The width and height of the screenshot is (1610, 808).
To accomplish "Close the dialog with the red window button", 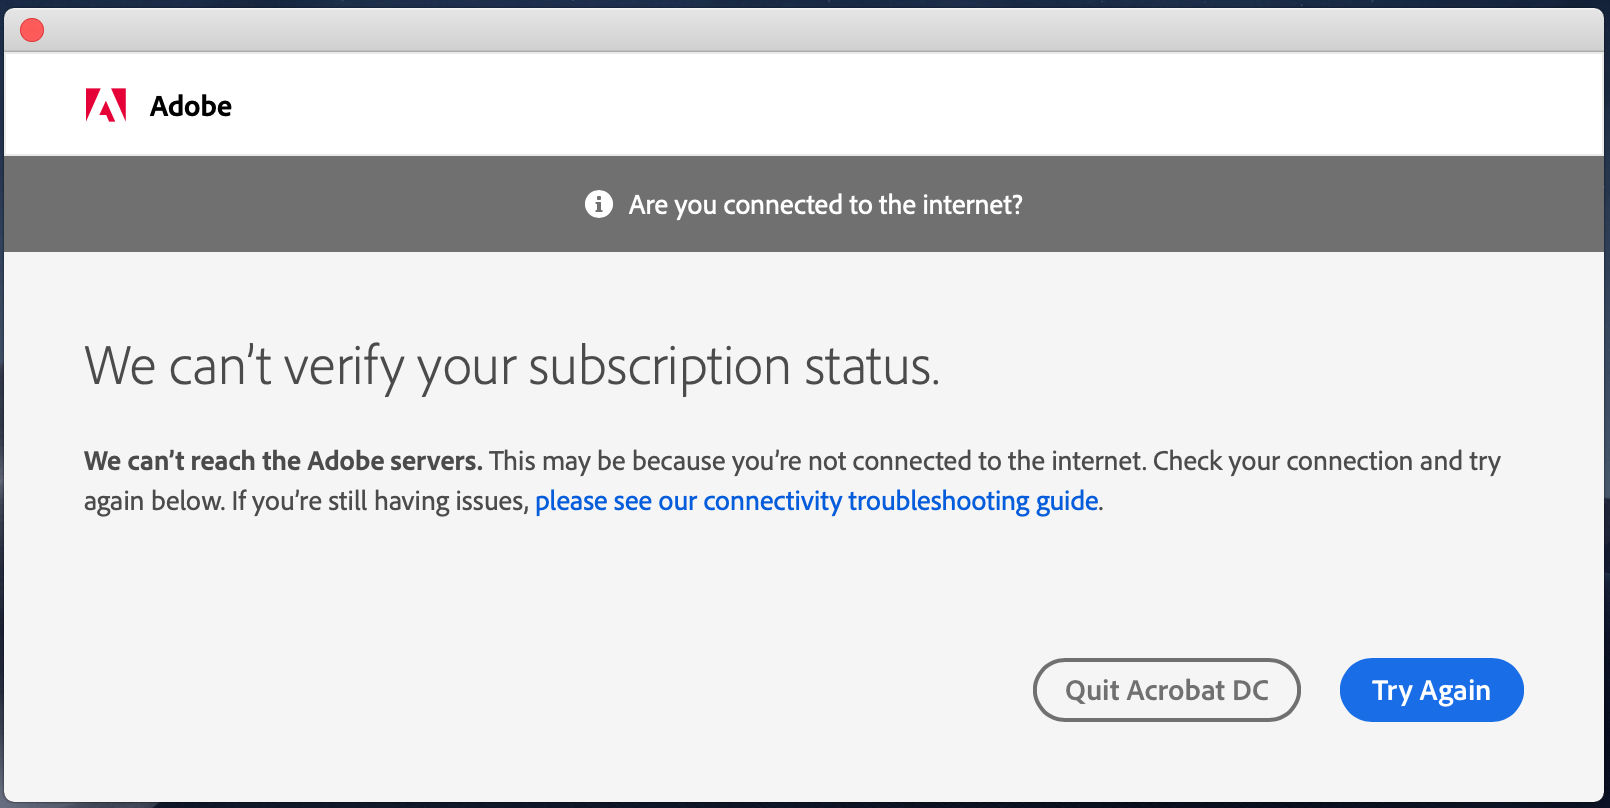I will 32,30.
